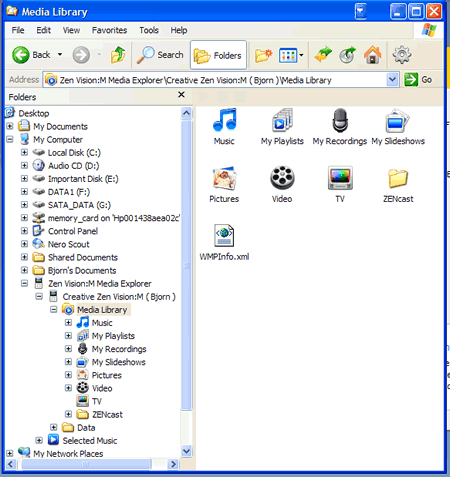Click the settings gear toolbar icon
The image size is (450, 477).
coord(402,55)
